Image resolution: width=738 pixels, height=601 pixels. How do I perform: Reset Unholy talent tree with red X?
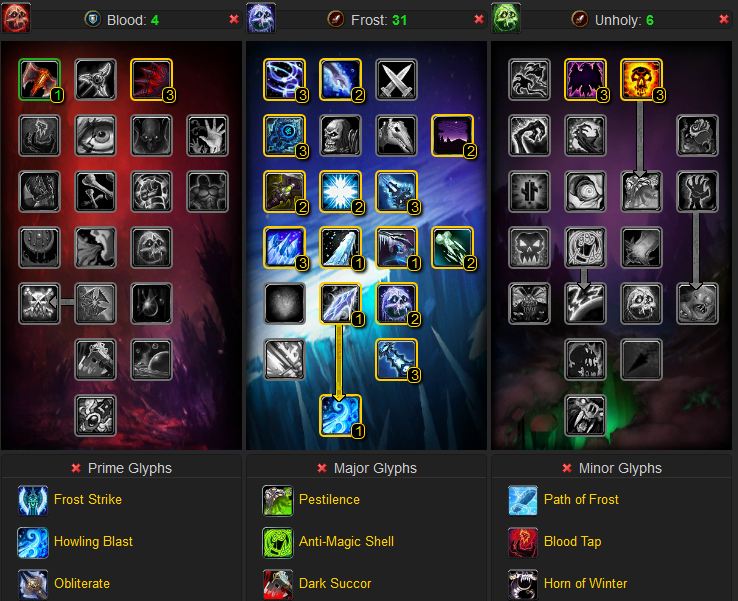pyautogui.click(x=724, y=19)
